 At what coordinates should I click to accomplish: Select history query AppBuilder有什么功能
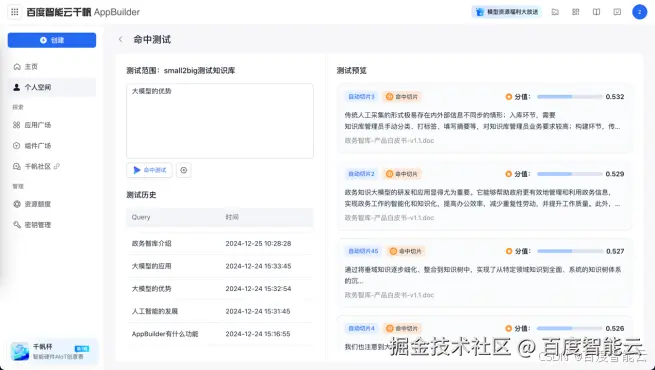pyautogui.click(x=165, y=334)
